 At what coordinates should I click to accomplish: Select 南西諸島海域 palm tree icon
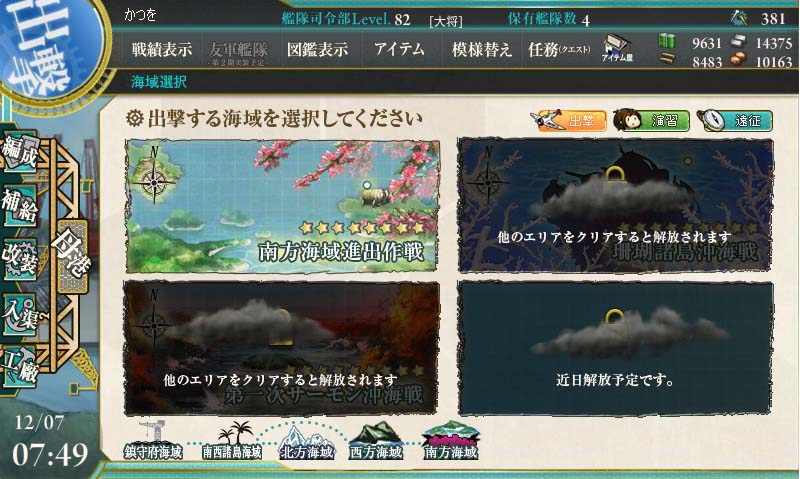coord(232,441)
